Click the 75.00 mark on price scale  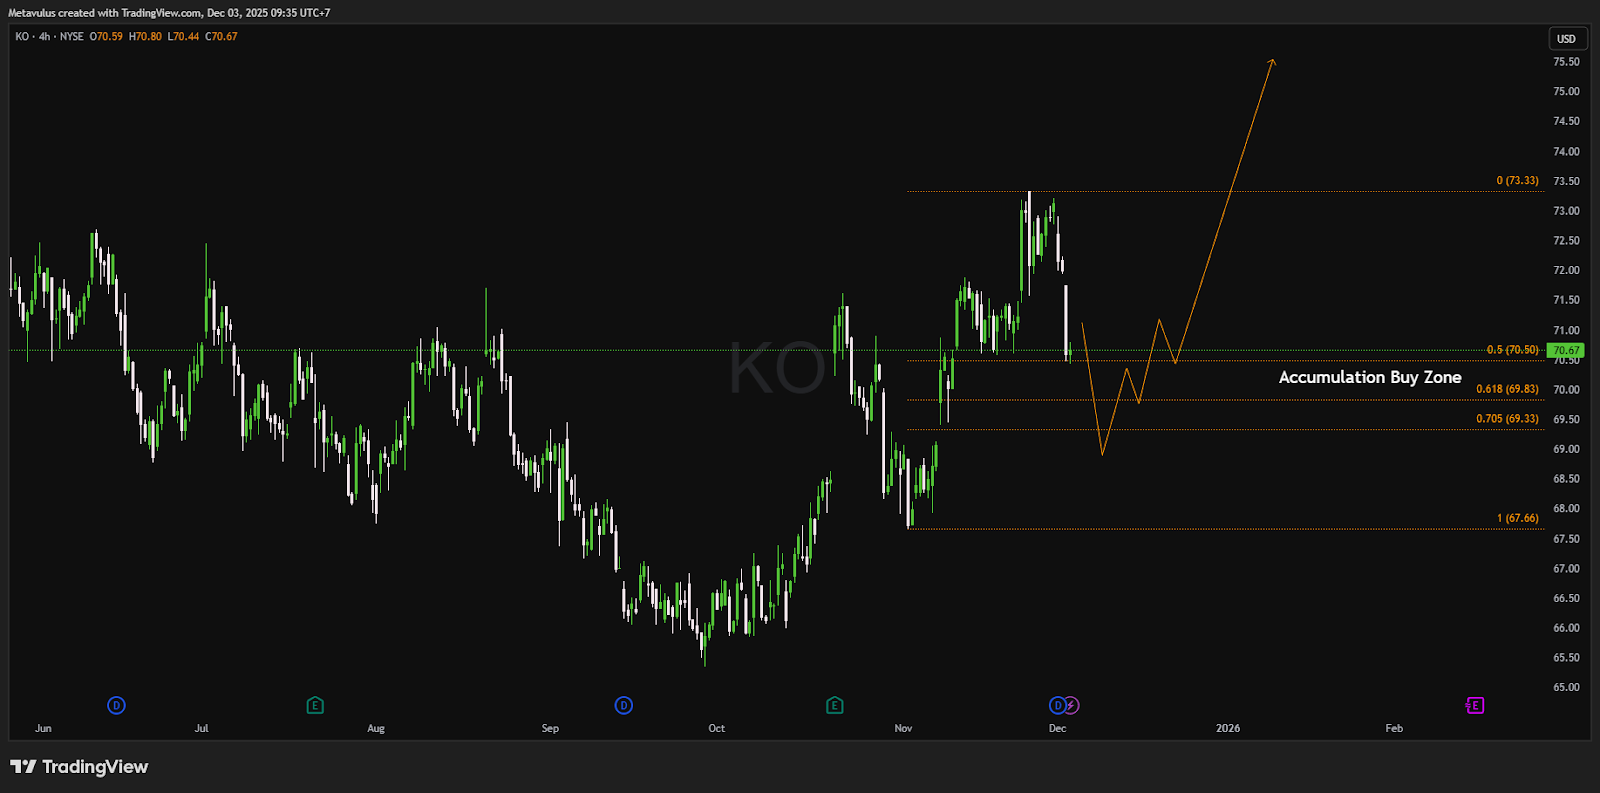tap(1566, 92)
